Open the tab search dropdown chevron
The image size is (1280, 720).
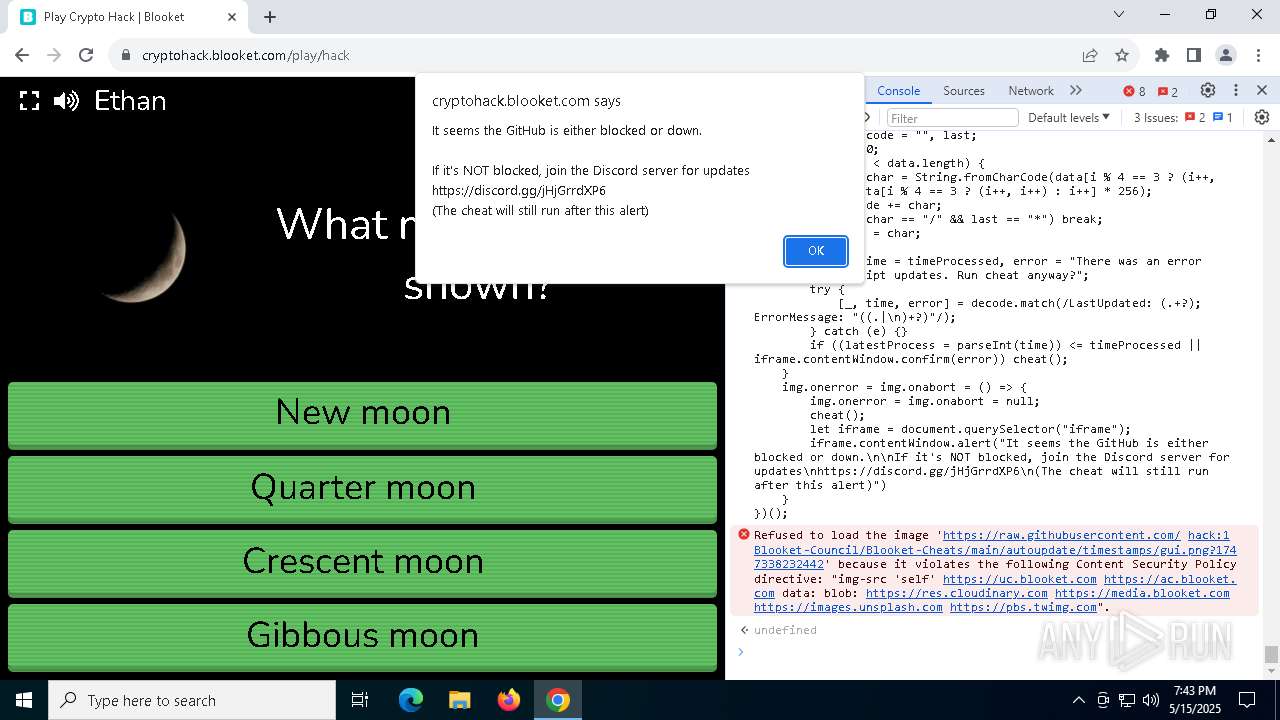[x=1119, y=14]
